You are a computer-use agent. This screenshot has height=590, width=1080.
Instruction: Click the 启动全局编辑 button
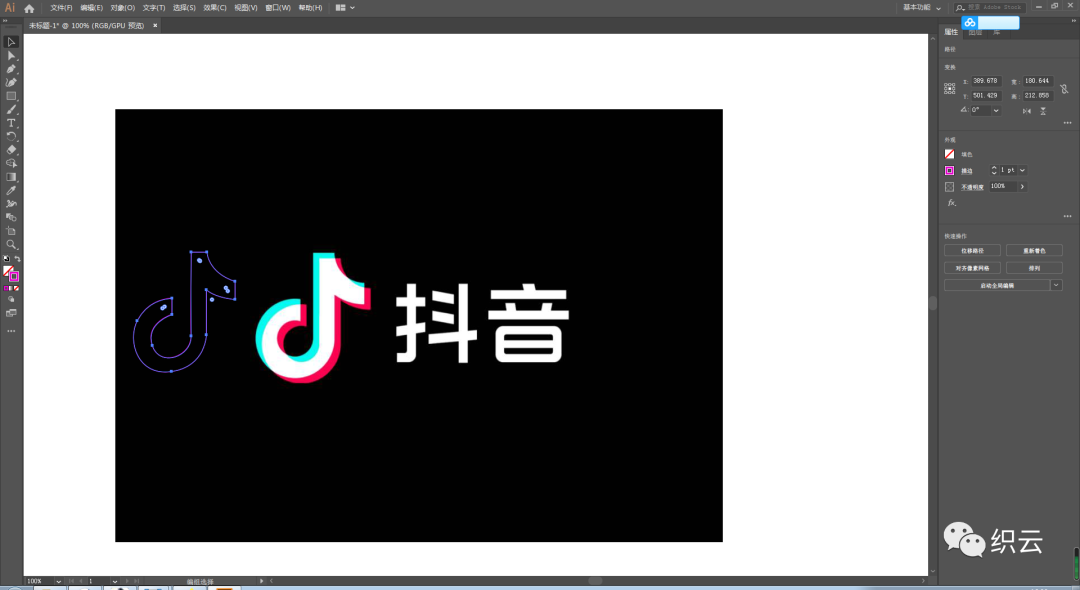[997, 285]
